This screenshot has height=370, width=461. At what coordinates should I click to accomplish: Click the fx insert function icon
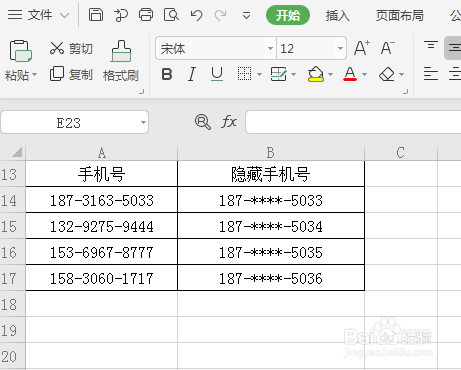point(229,122)
